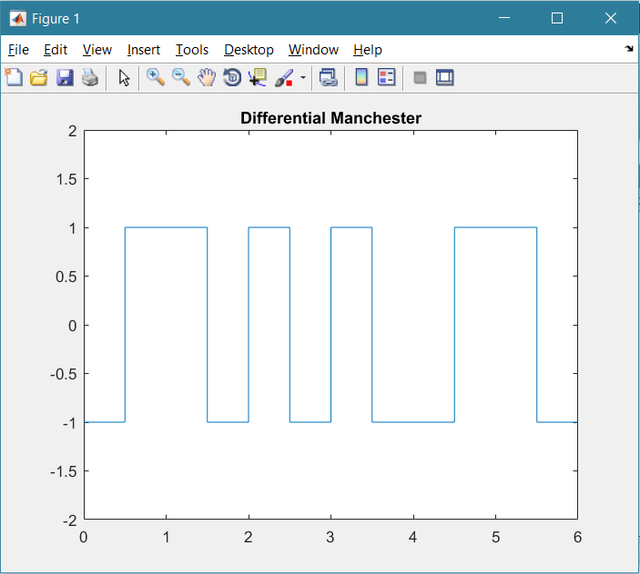This screenshot has height=574, width=640.
Task: Save the figure with the floppy disk icon
Action: [x=64, y=77]
